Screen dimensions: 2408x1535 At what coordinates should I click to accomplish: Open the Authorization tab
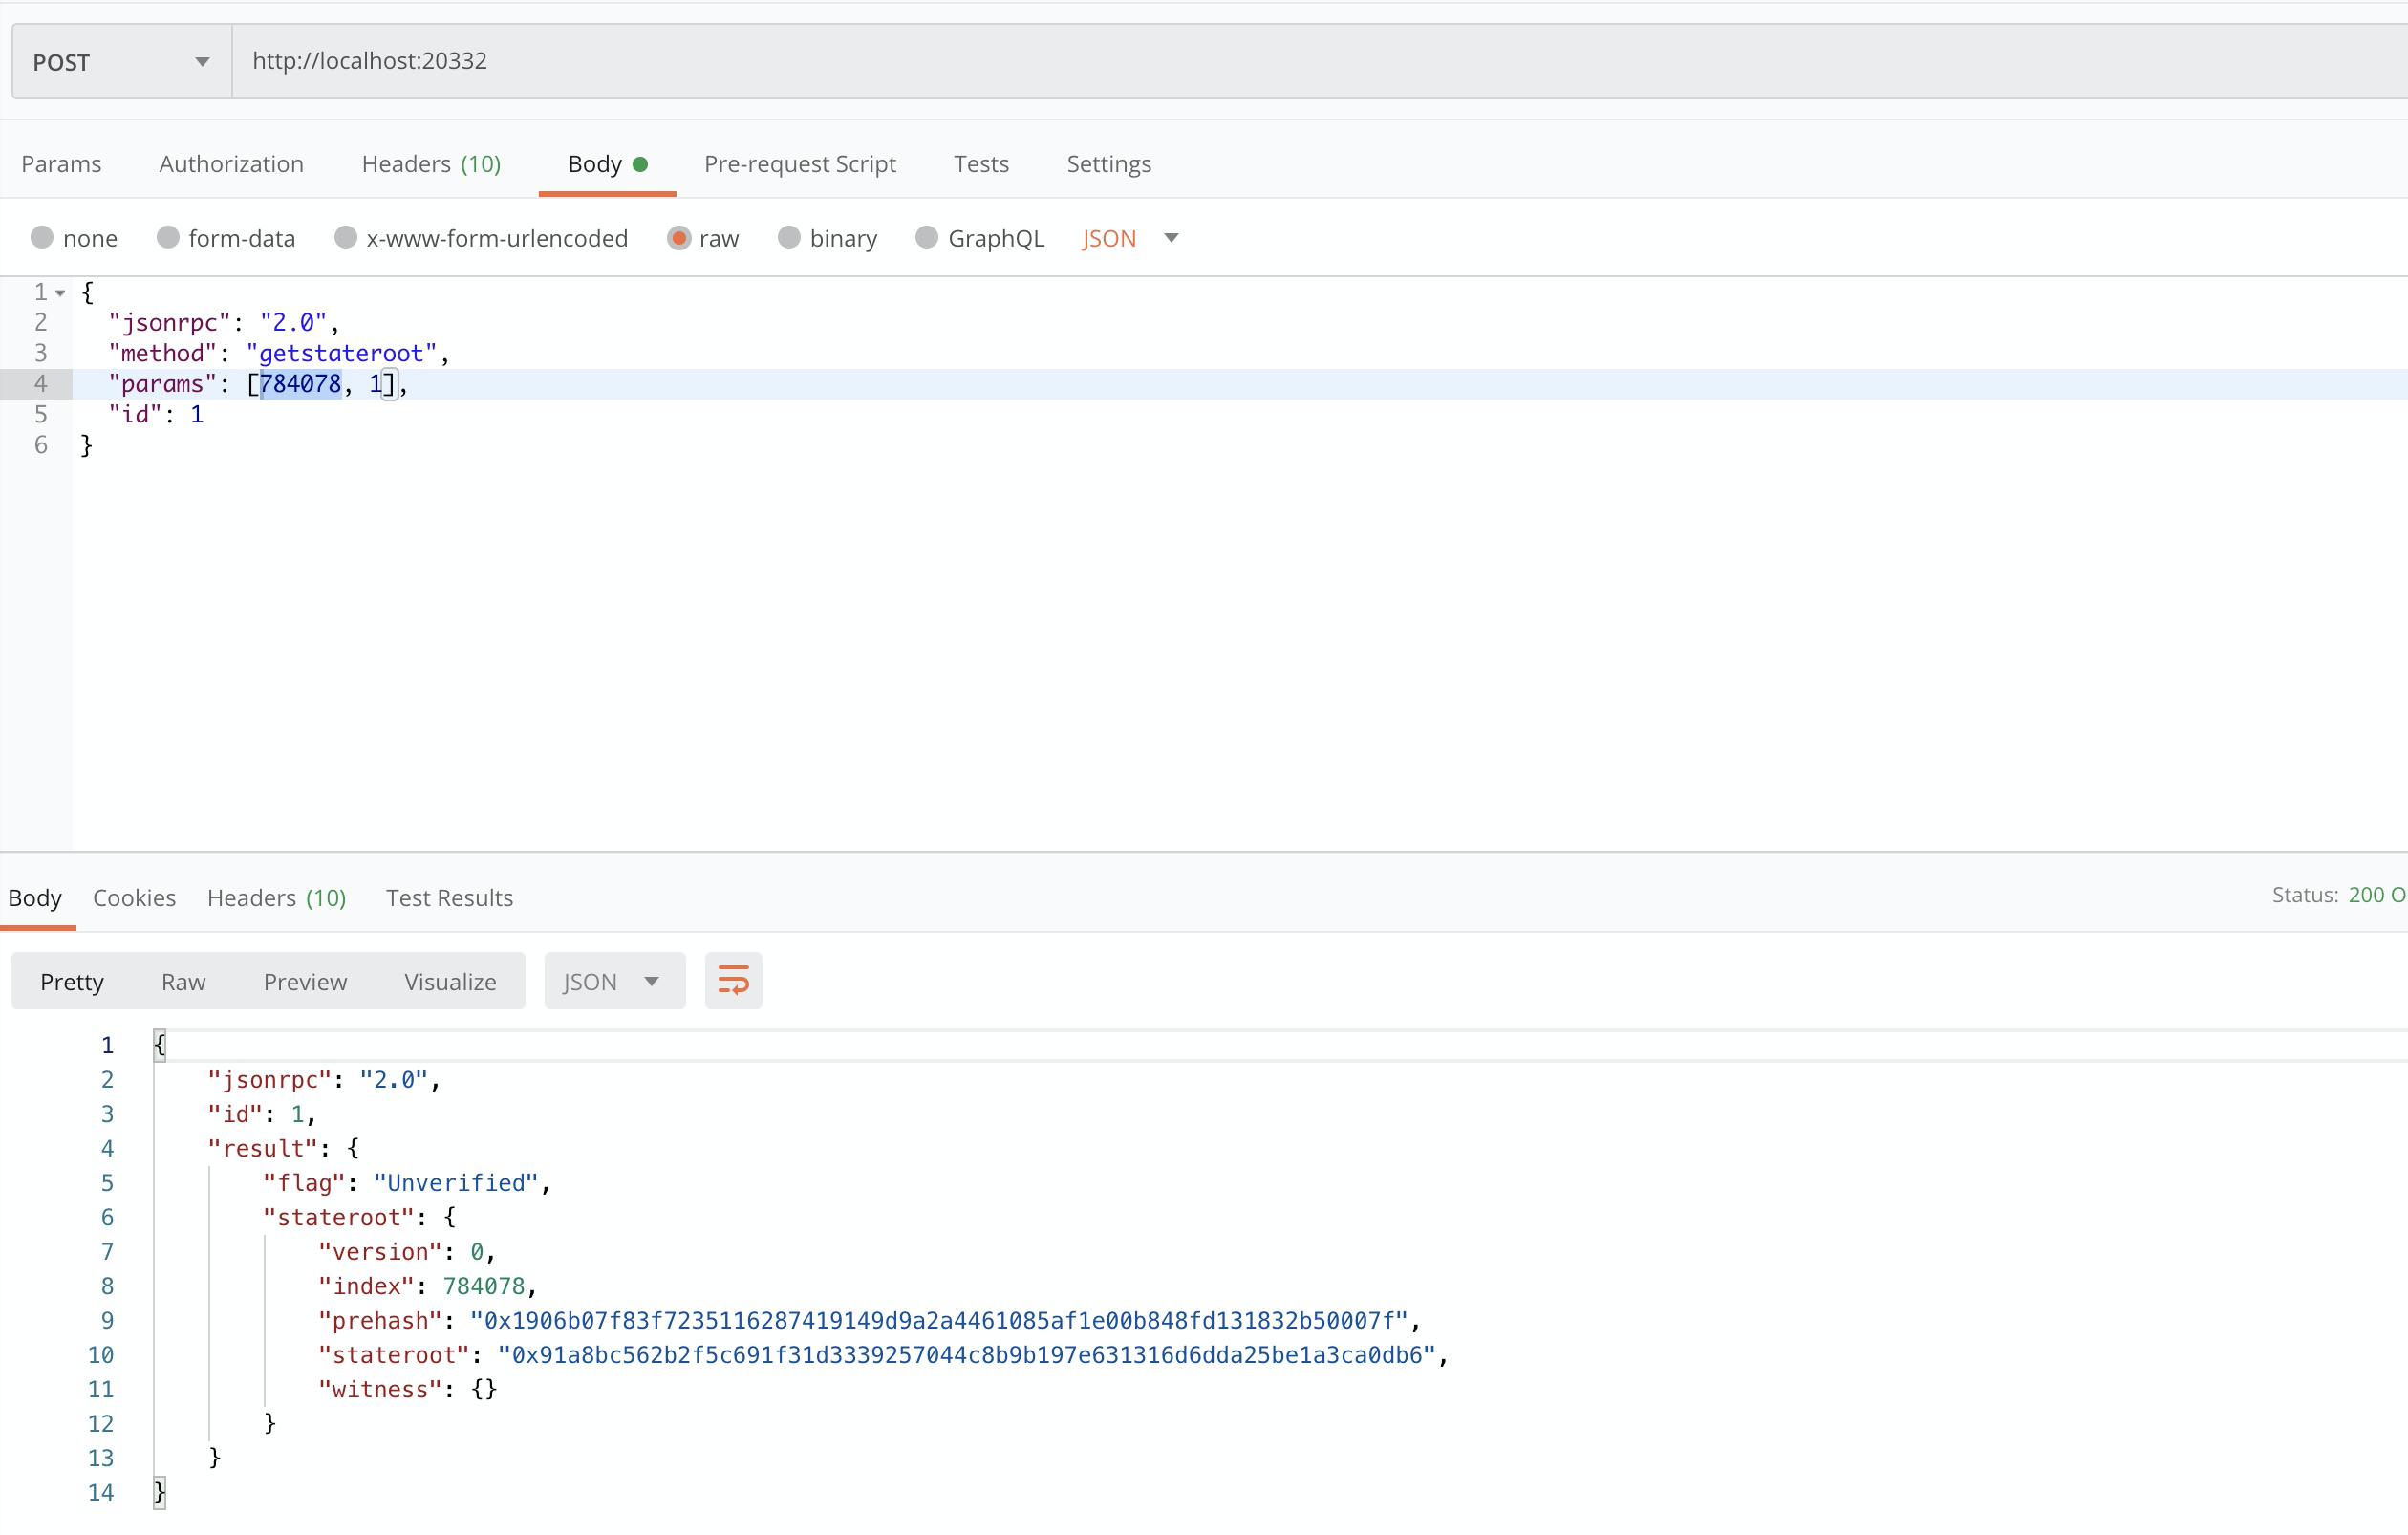(x=231, y=164)
